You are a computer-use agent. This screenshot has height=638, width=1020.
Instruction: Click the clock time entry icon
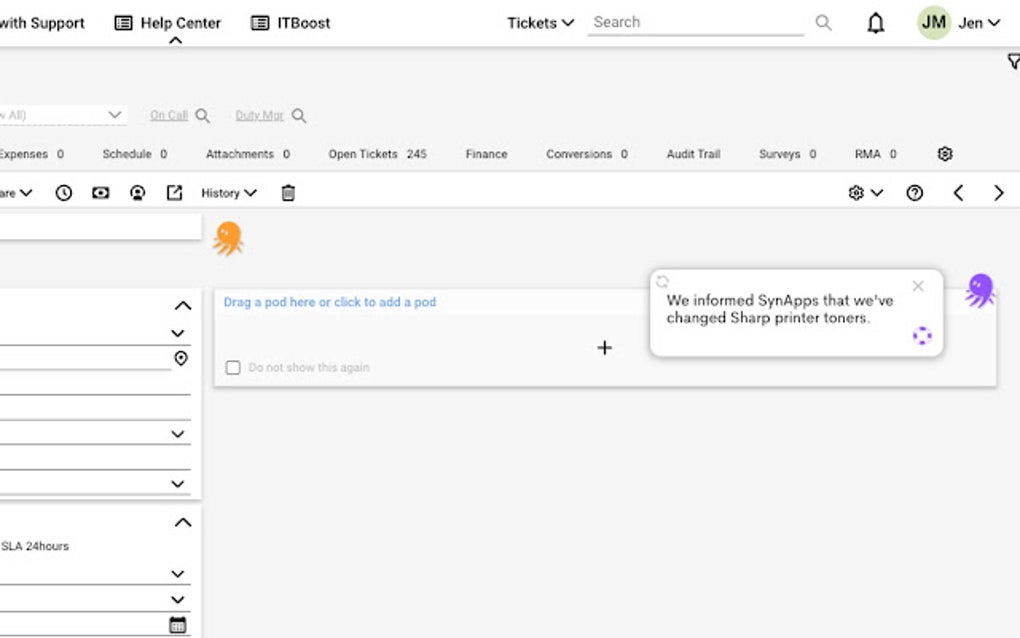point(64,193)
